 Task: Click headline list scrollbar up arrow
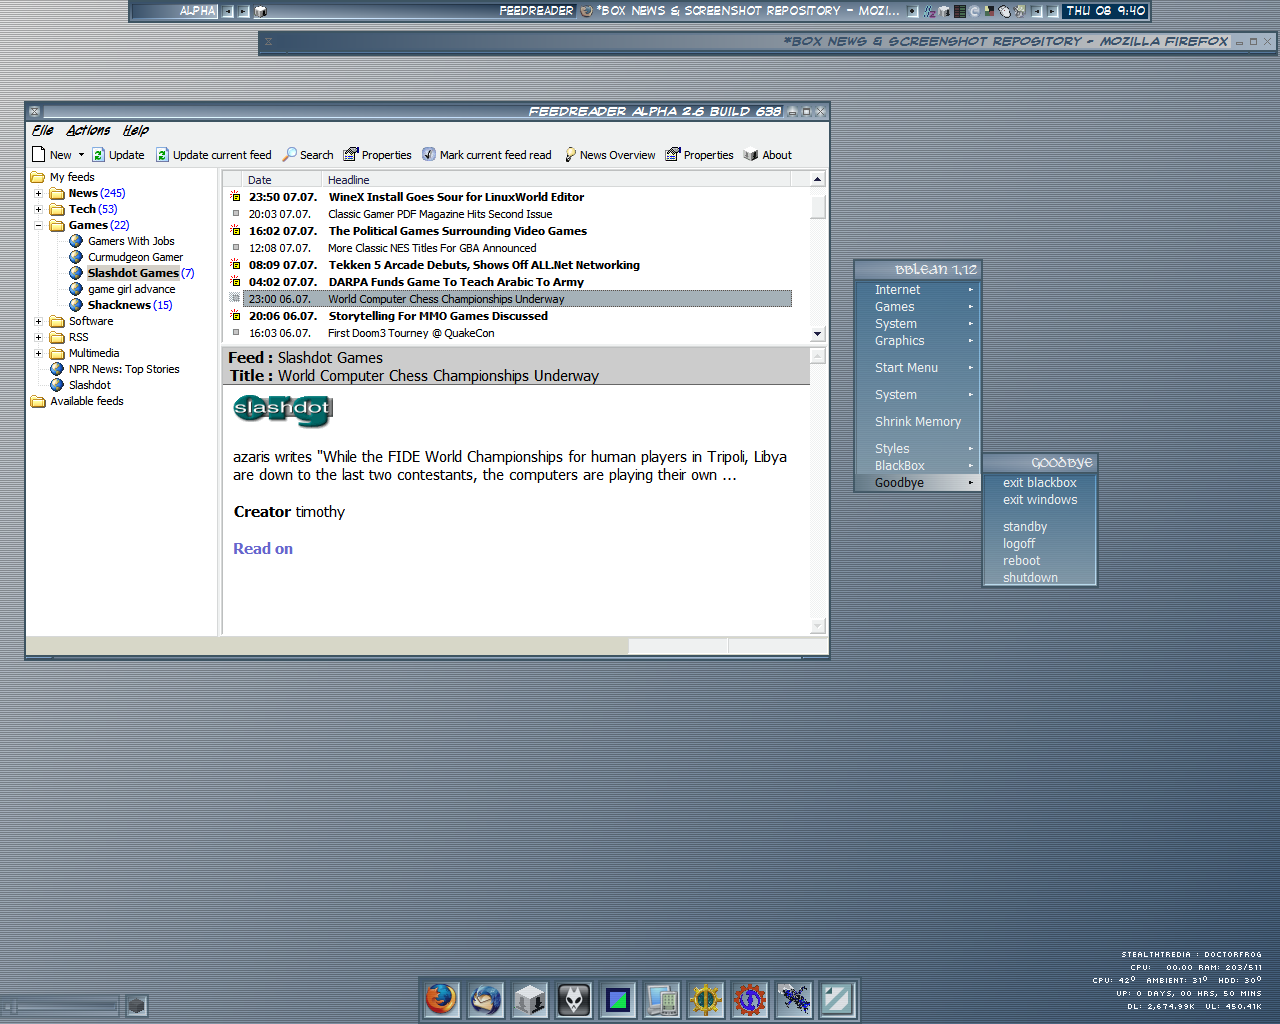(x=818, y=179)
